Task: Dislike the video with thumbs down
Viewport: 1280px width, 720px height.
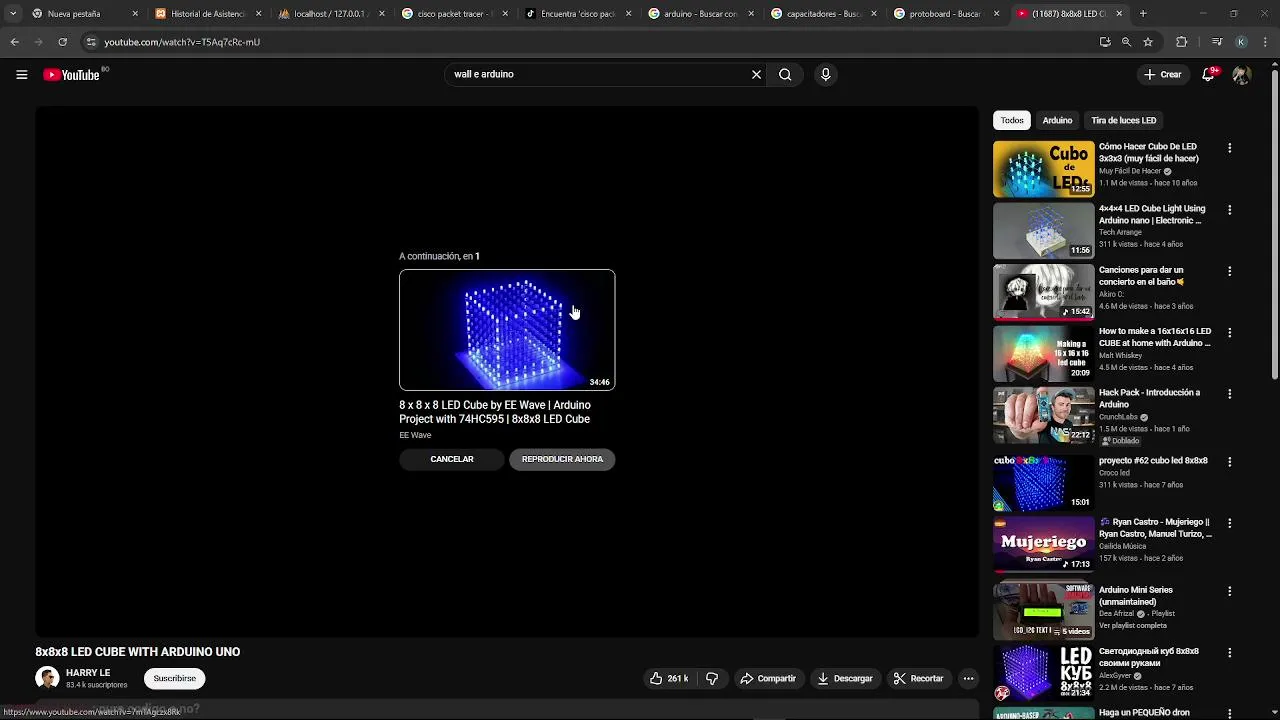Action: 712,678
